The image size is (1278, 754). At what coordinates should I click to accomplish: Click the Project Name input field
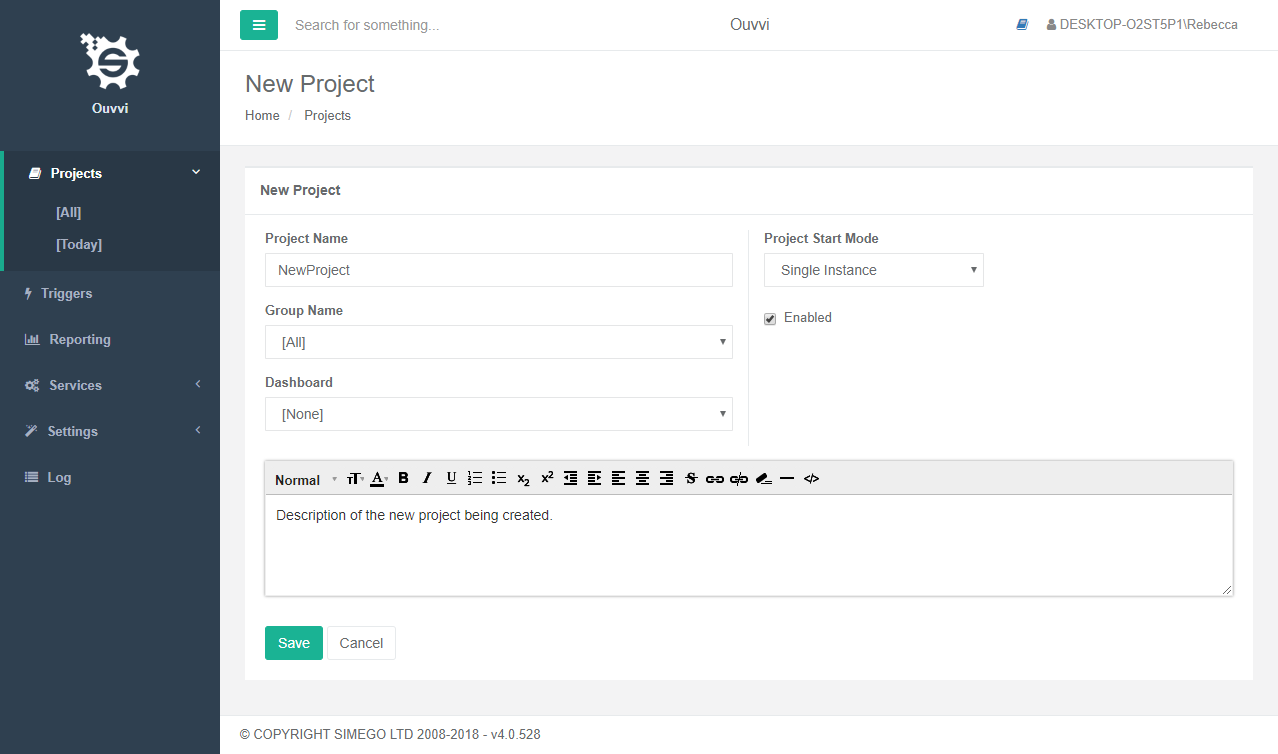pos(499,270)
